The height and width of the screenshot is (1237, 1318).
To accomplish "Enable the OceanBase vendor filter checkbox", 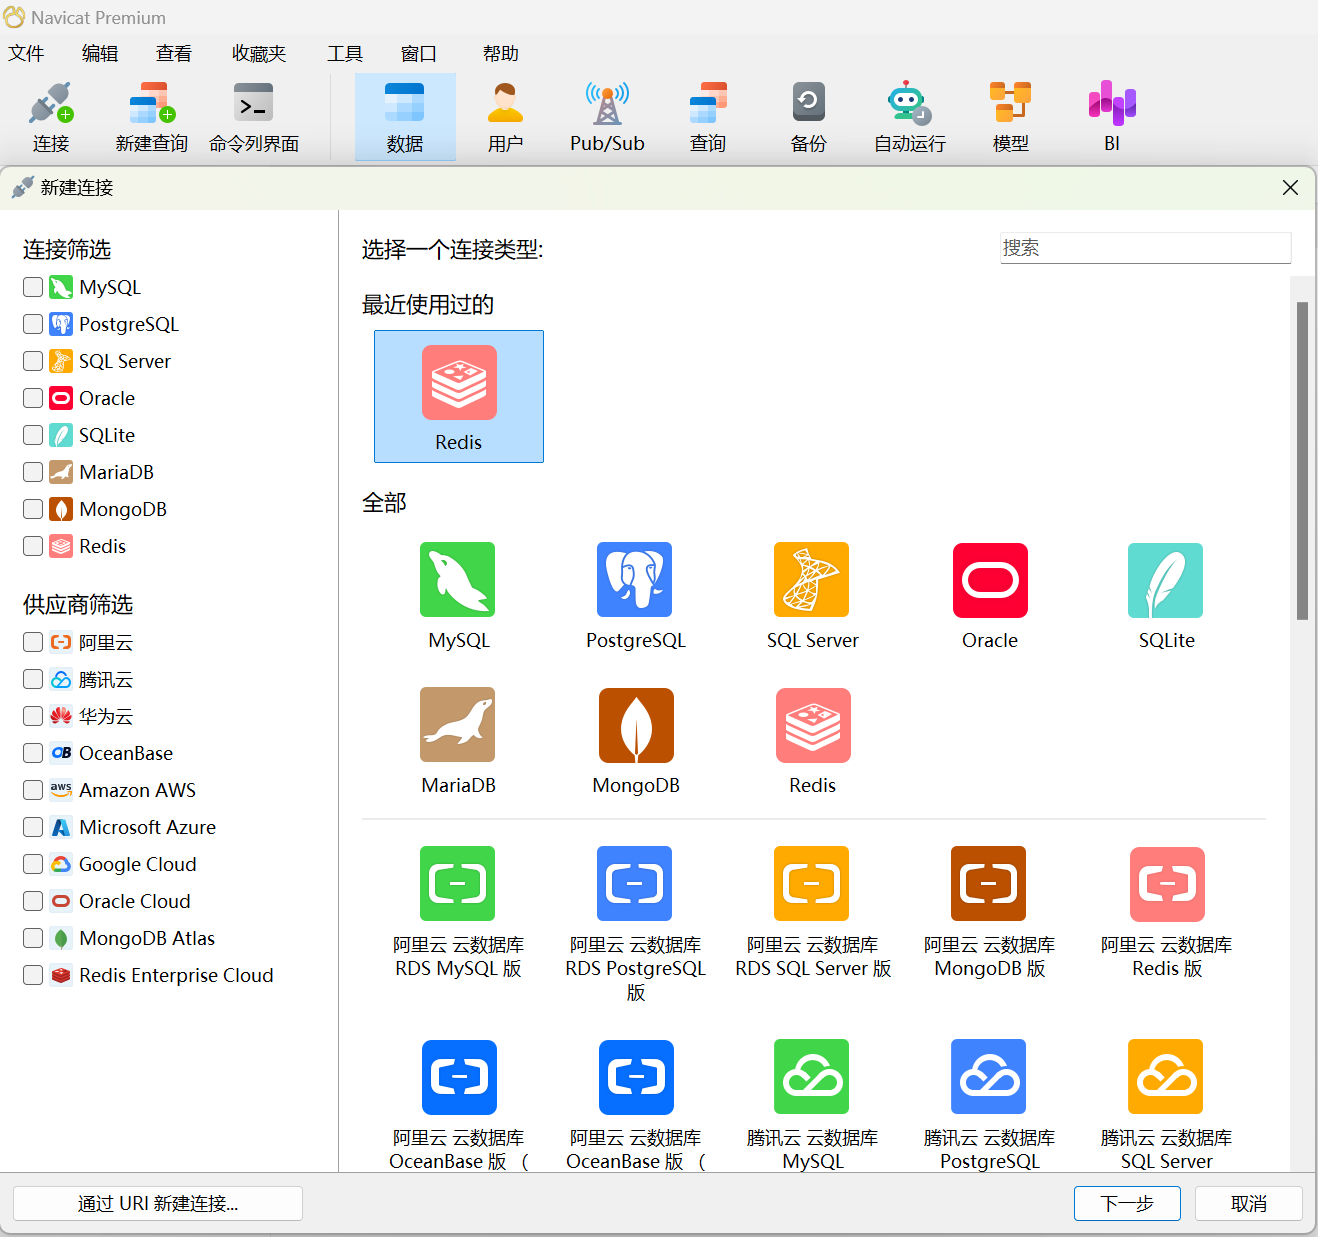I will pyautogui.click(x=33, y=753).
